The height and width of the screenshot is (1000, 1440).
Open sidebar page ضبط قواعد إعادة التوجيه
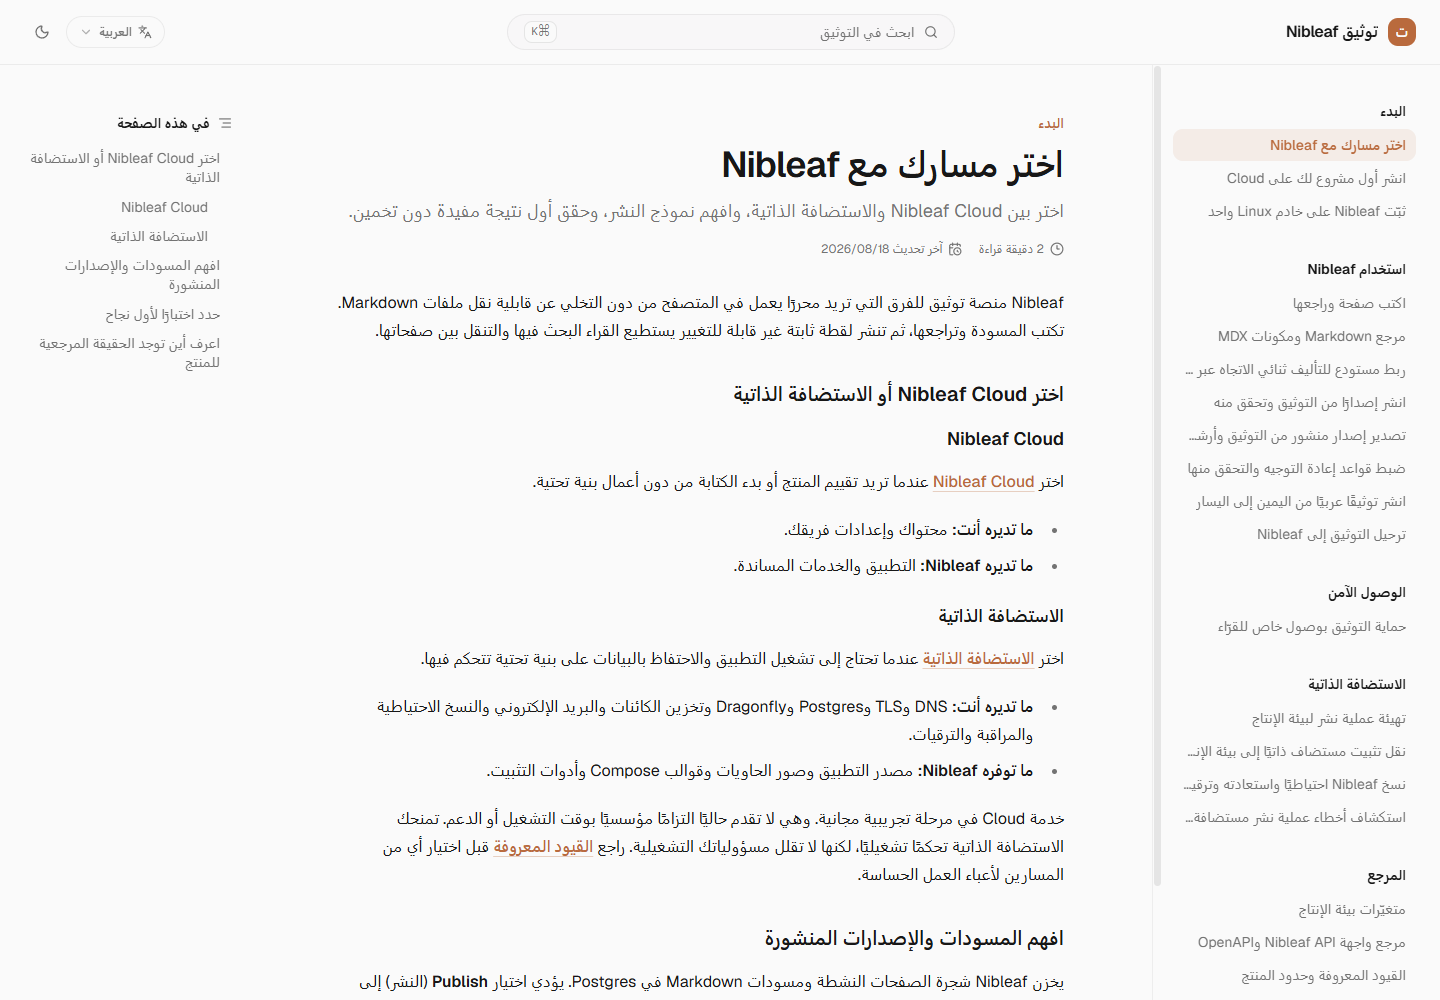[x=1296, y=468]
